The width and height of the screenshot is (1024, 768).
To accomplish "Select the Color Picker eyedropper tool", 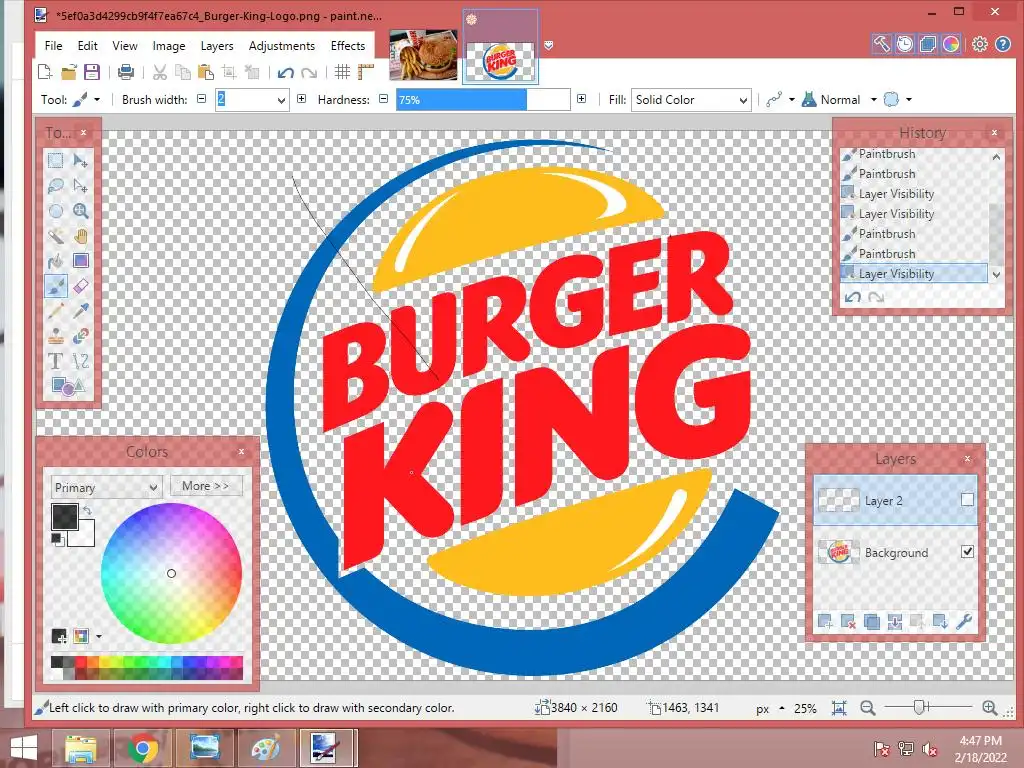I will [x=80, y=310].
